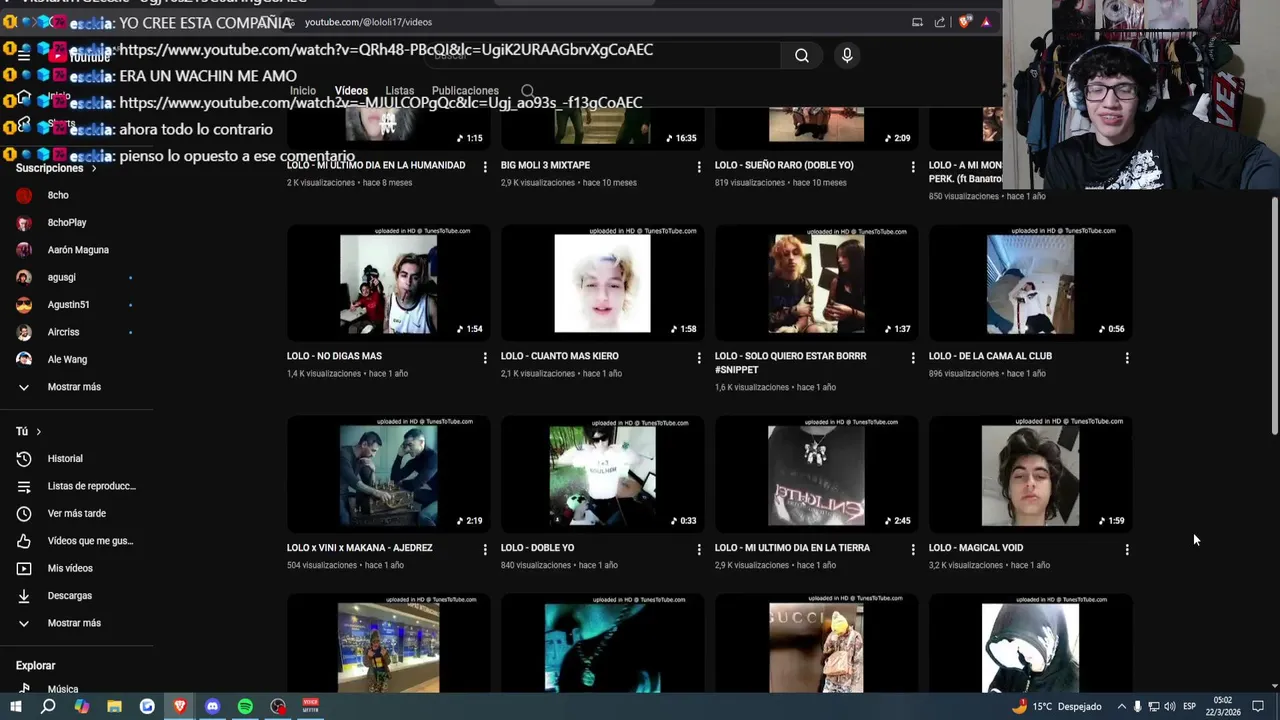Open File Explorer from the taskbar

pyautogui.click(x=114, y=706)
